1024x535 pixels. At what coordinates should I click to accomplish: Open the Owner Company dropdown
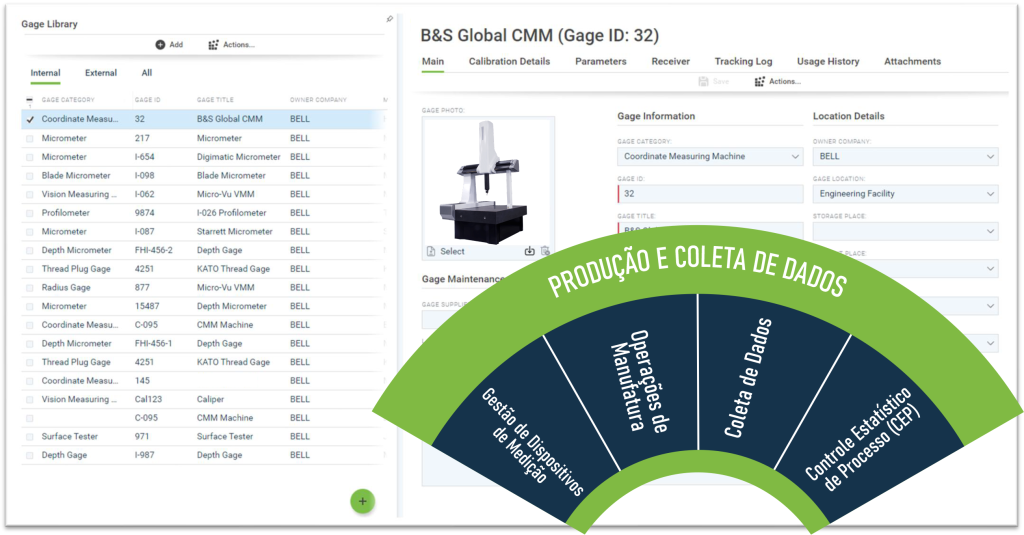905,156
